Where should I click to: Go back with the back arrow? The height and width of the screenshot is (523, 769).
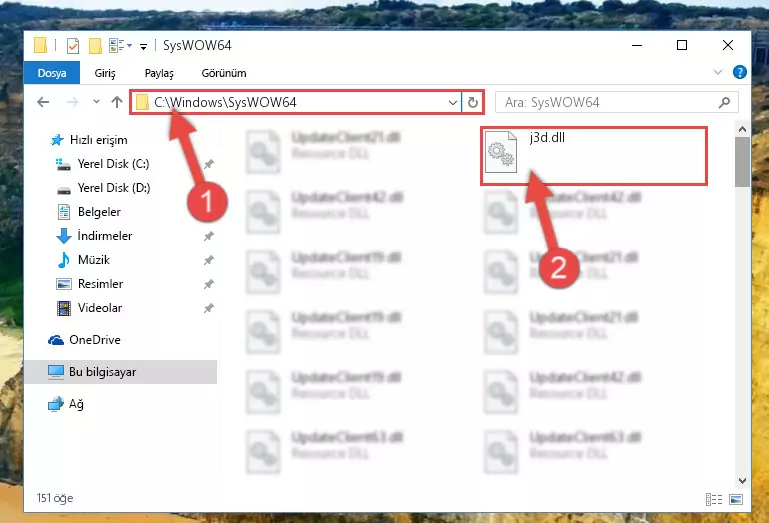pos(43,102)
